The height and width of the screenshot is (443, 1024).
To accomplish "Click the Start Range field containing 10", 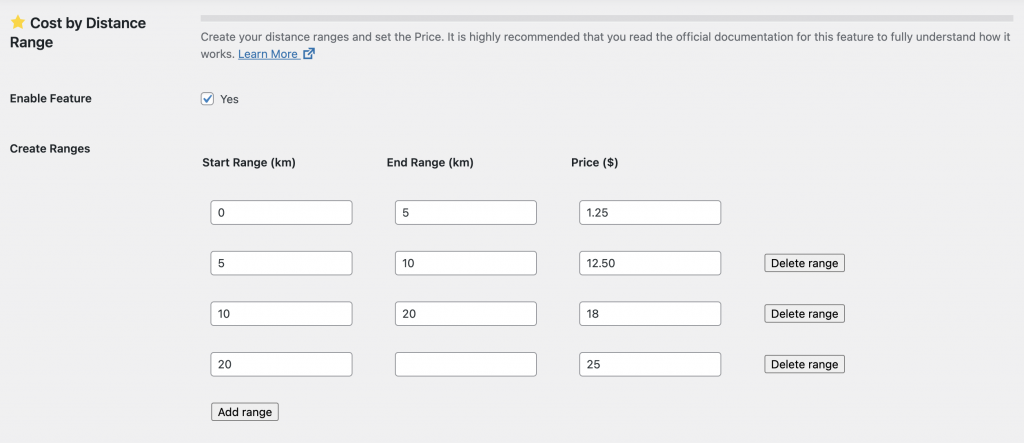I will click(x=281, y=314).
